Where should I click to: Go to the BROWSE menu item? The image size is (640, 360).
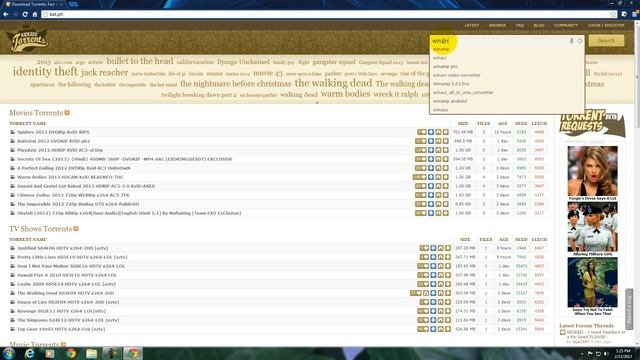coord(497,25)
